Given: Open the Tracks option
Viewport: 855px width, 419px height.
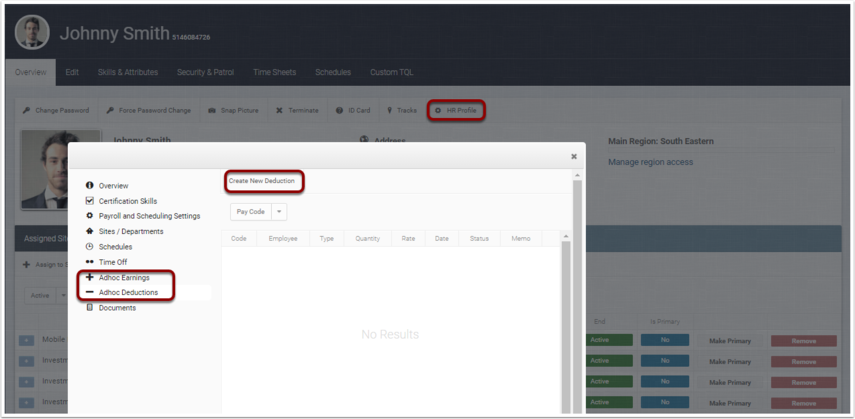Looking at the screenshot, I should [x=402, y=110].
